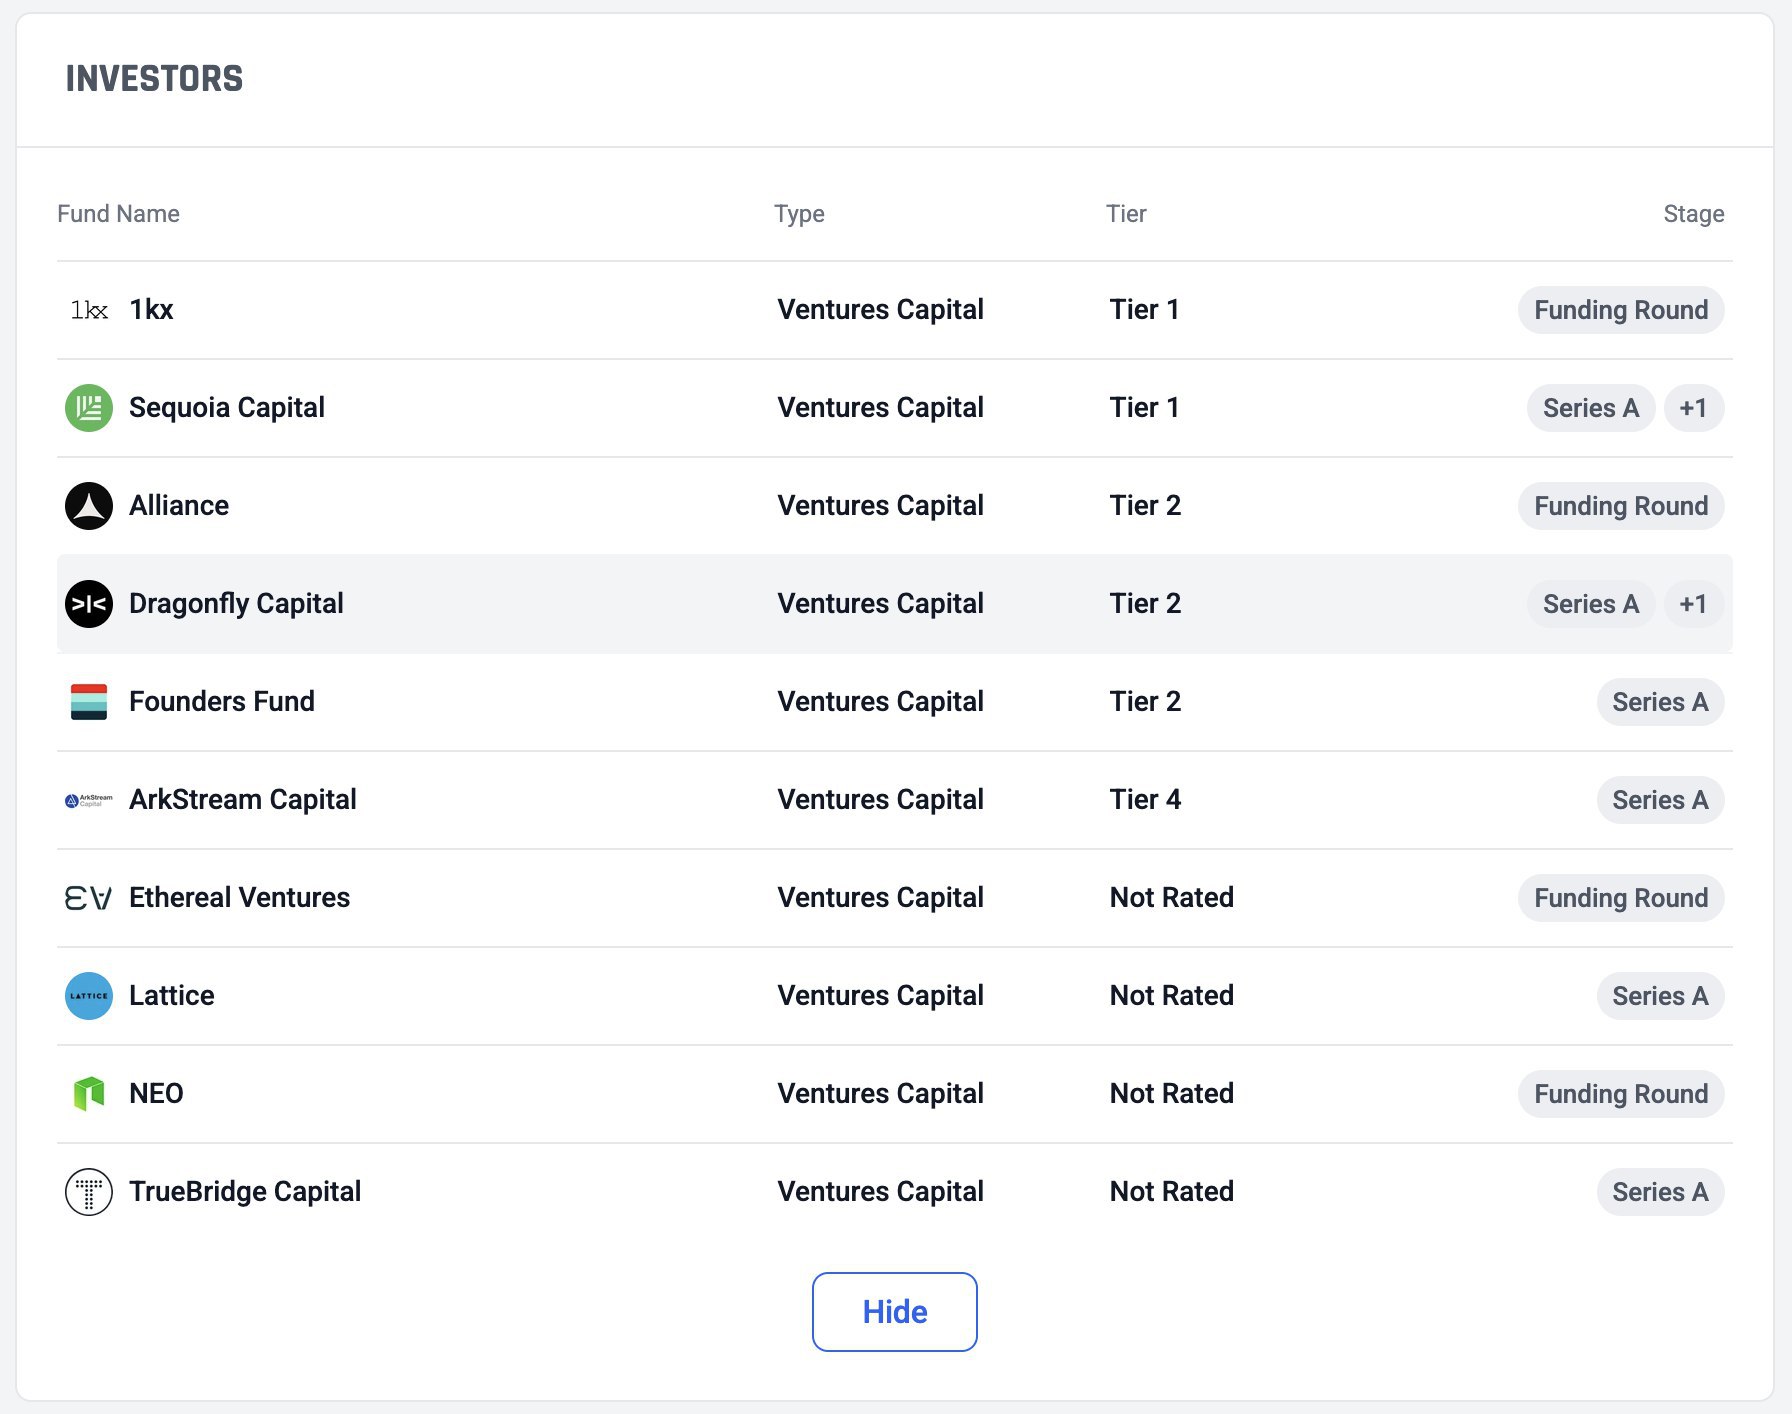Open the TrueBridge Capital name link
Viewport: 1792px width, 1414px height.
[x=245, y=1192]
